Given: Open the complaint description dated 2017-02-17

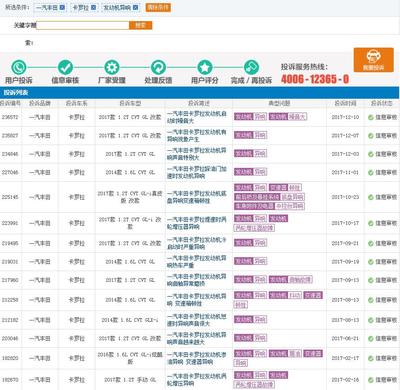Looking at the screenshot, I should [x=197, y=358].
